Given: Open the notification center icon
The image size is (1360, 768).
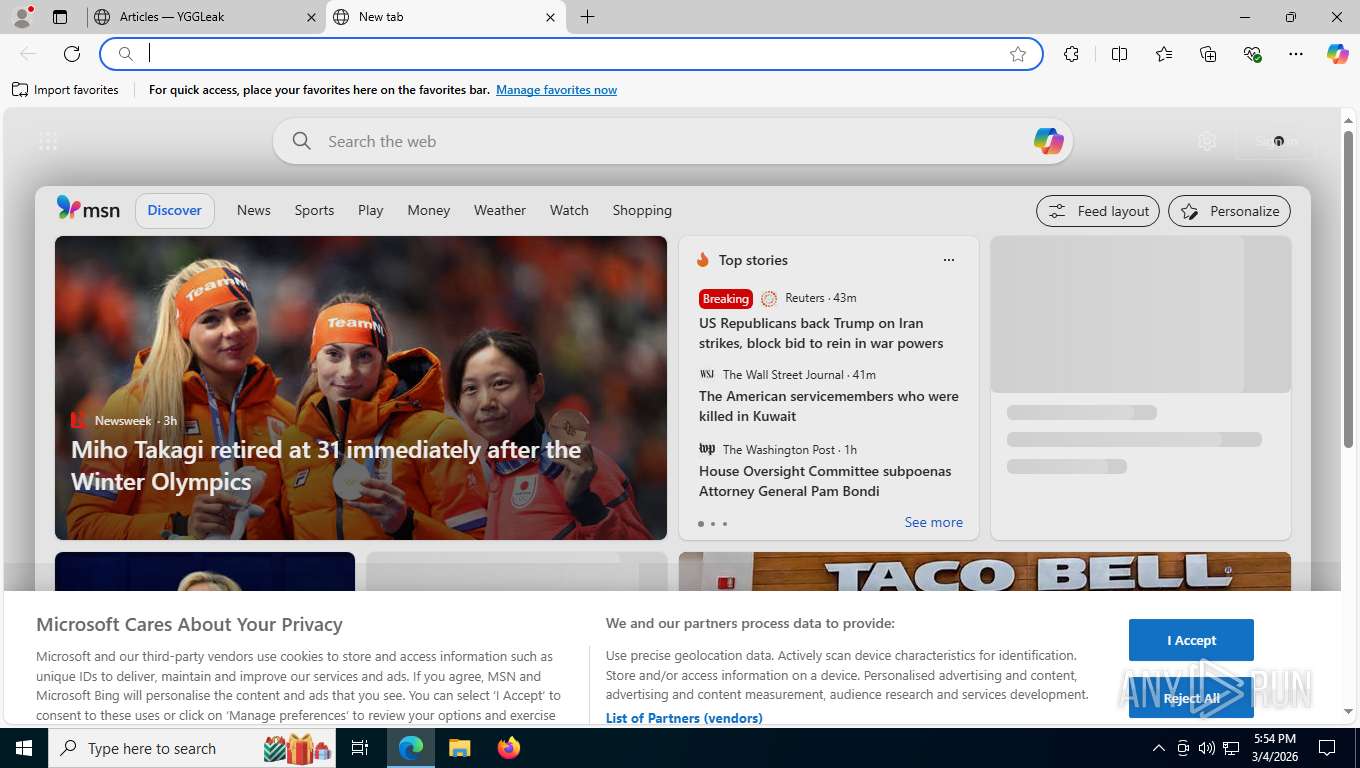Looking at the screenshot, I should [x=1327, y=748].
